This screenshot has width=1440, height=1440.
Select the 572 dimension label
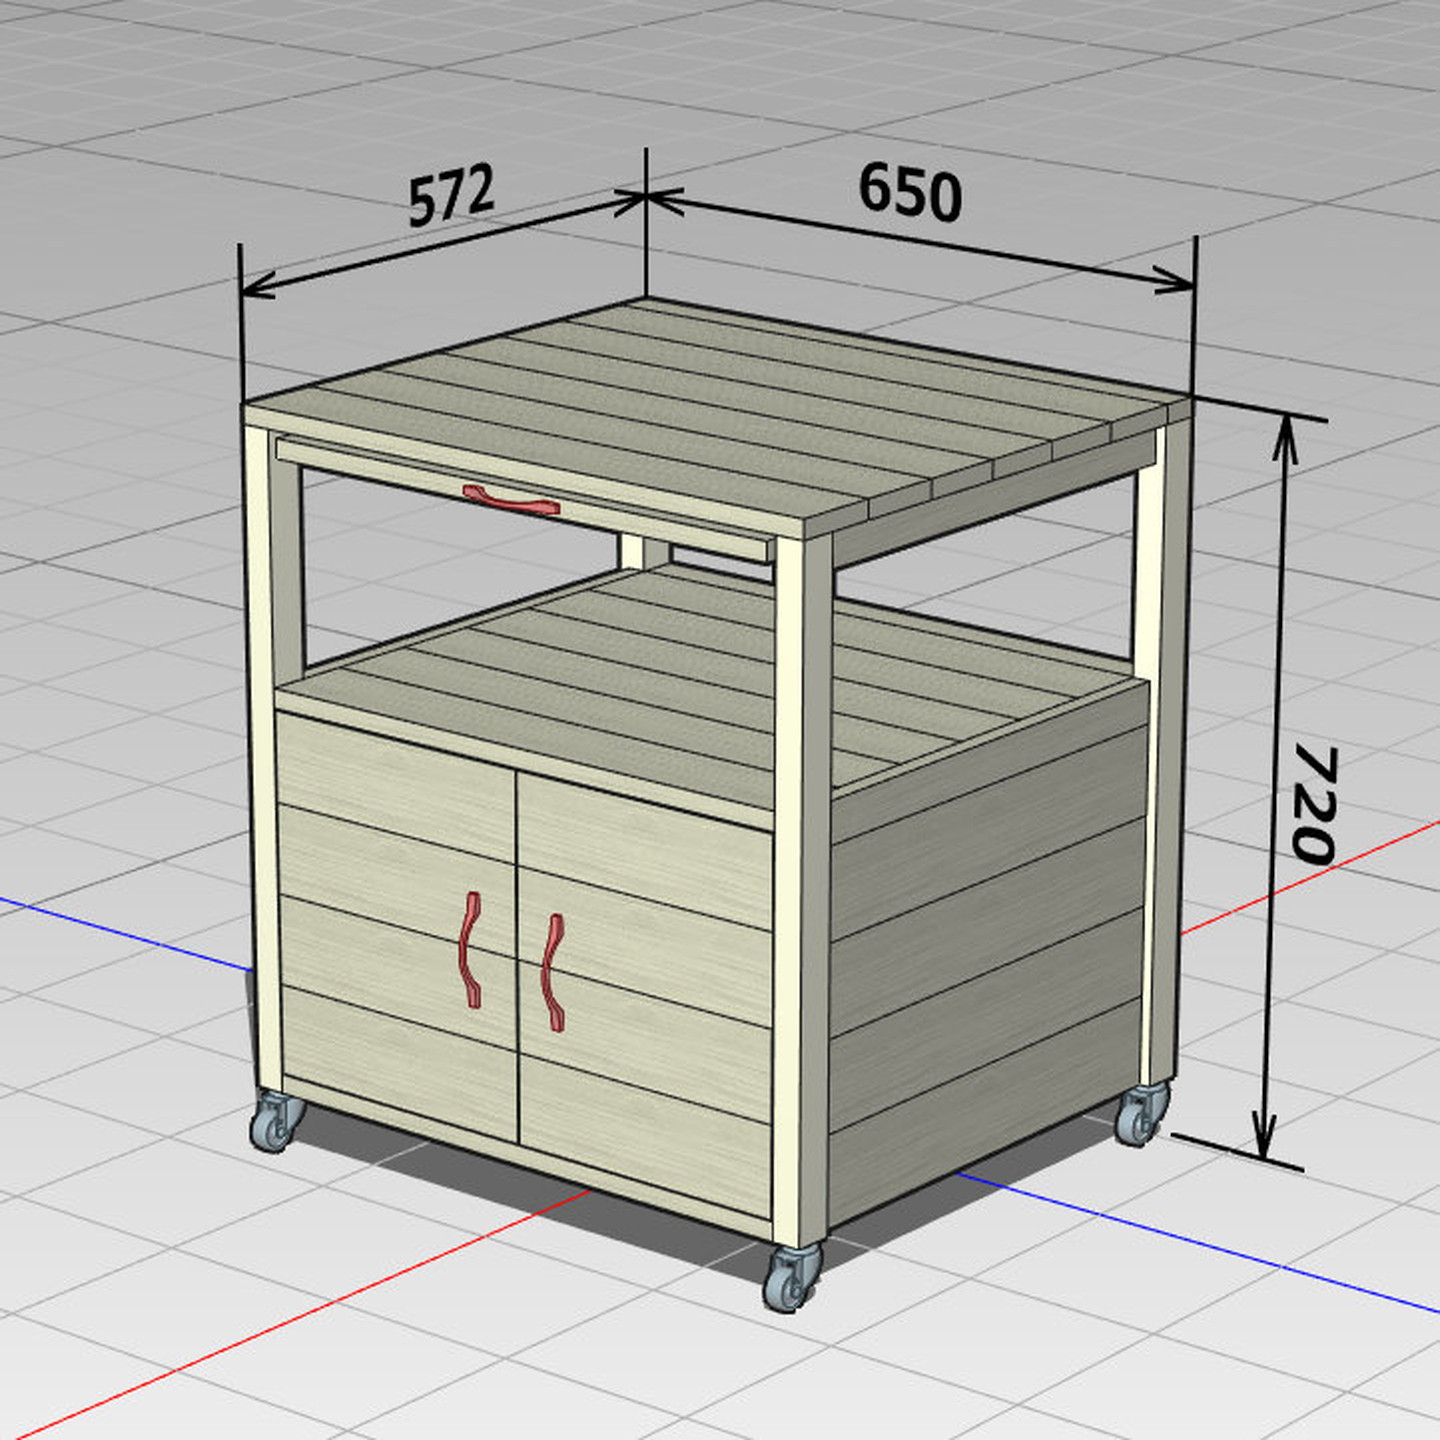tap(451, 195)
